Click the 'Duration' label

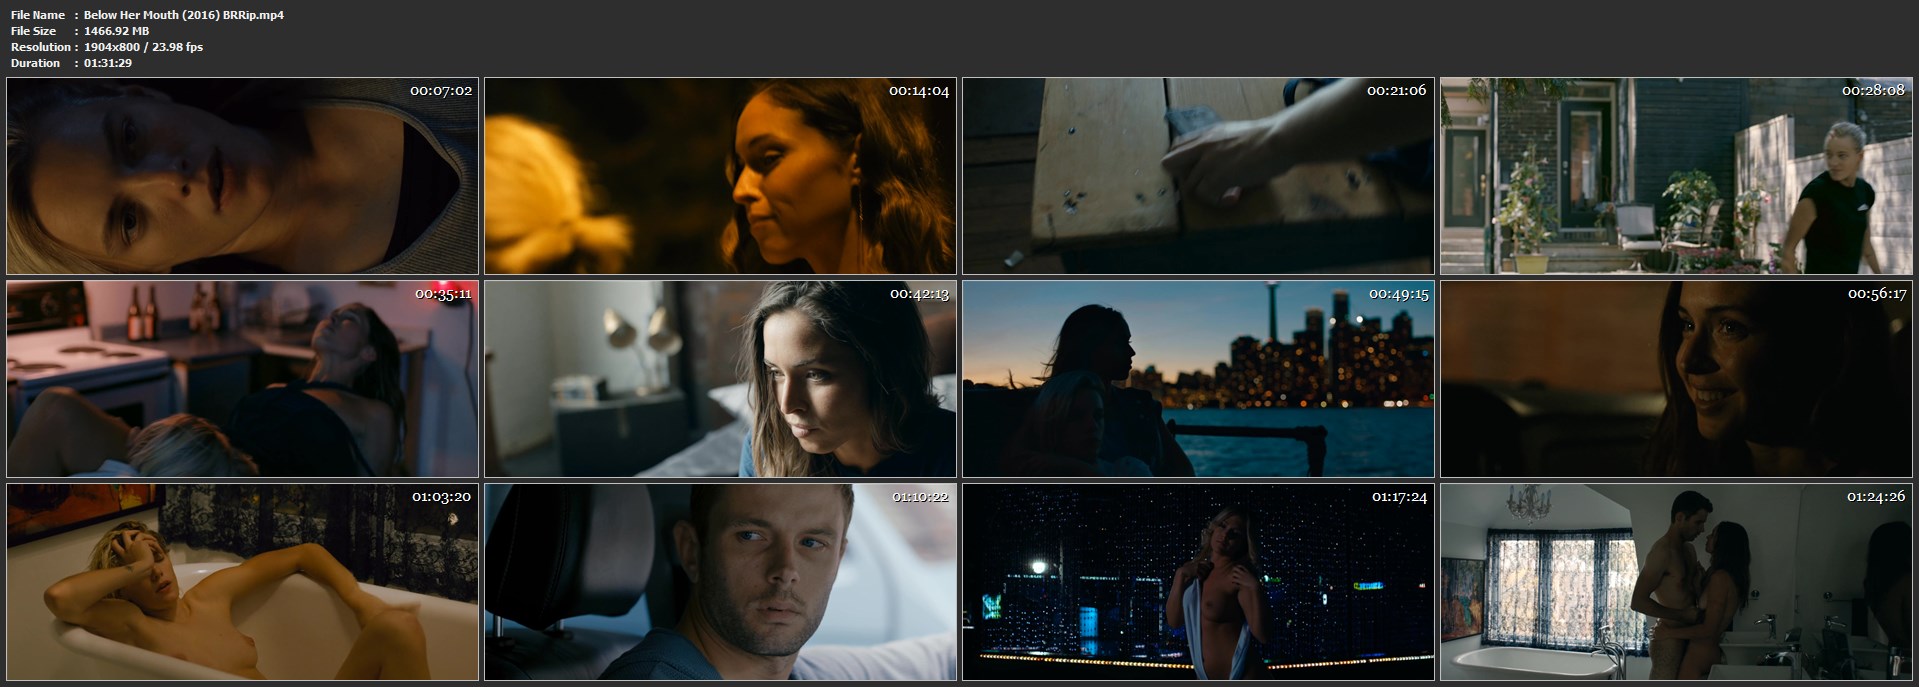pyautogui.click(x=36, y=63)
